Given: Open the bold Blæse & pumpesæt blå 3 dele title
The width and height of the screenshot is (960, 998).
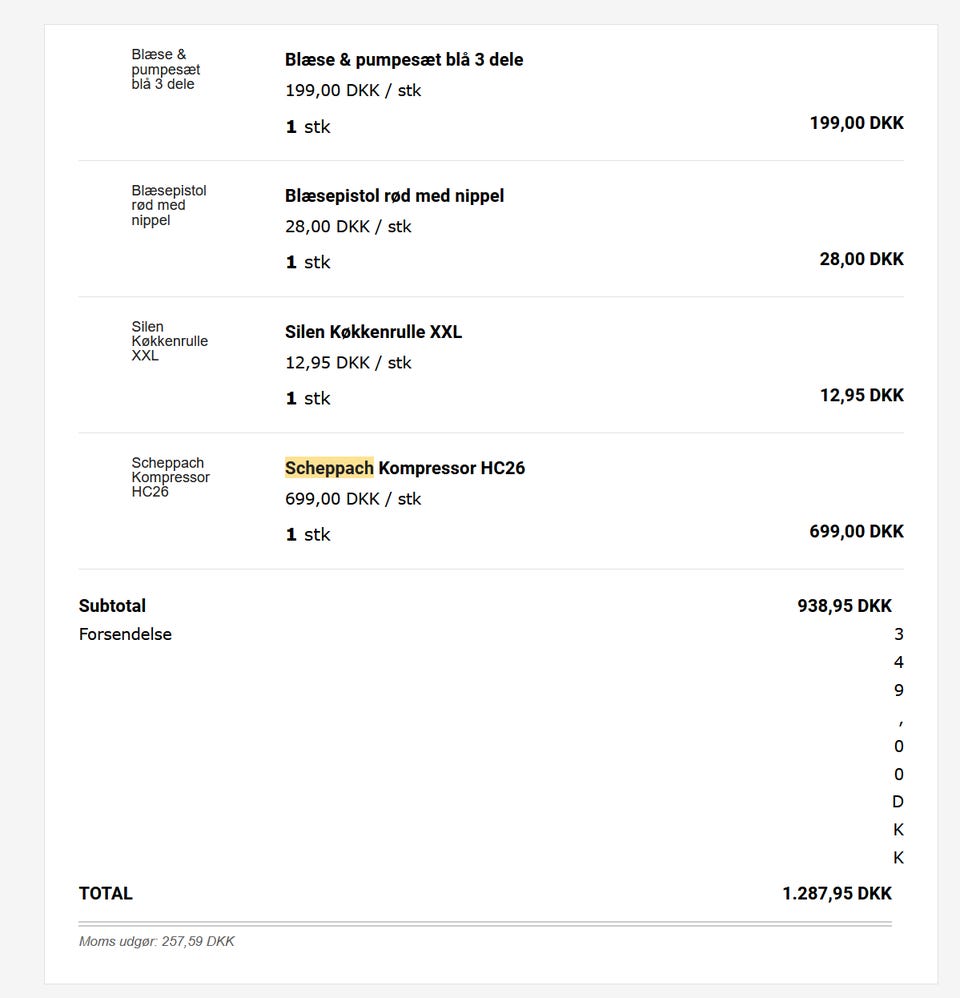Looking at the screenshot, I should tap(404, 60).
